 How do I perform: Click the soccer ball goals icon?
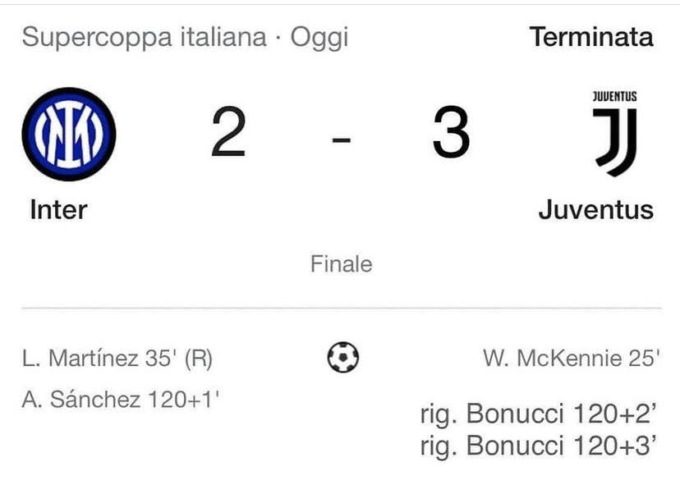[343, 357]
